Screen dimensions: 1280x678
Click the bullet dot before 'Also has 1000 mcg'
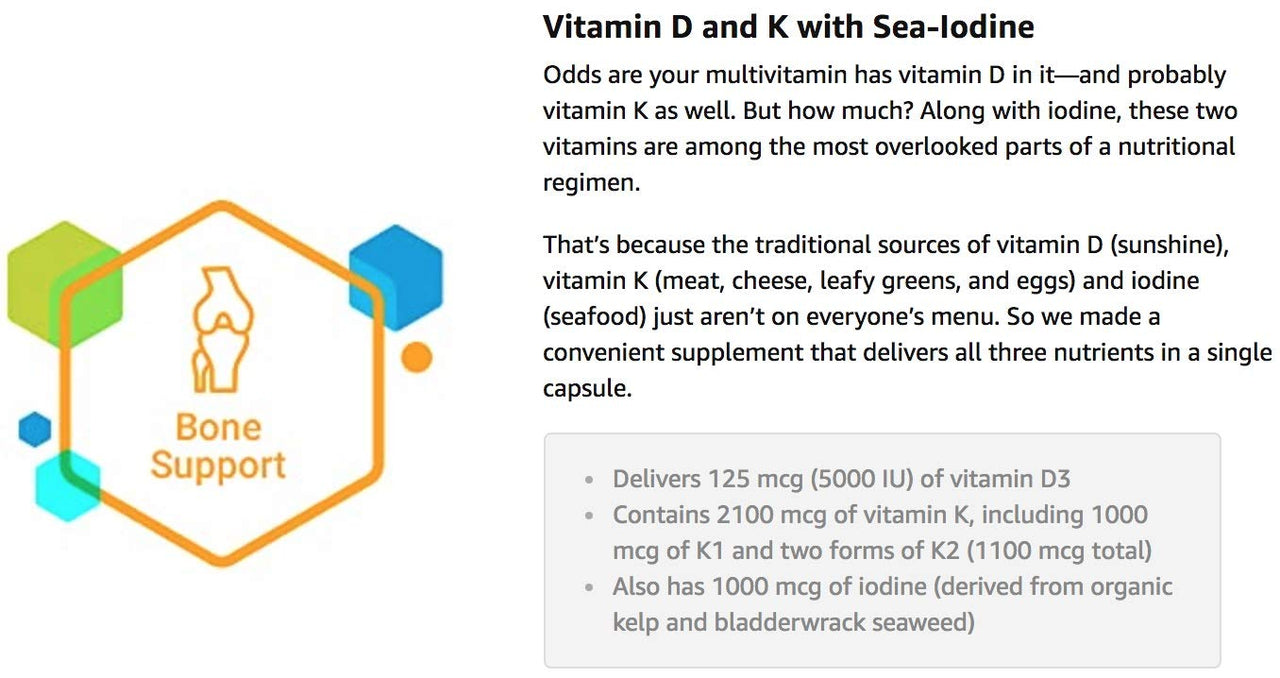[x=590, y=587]
